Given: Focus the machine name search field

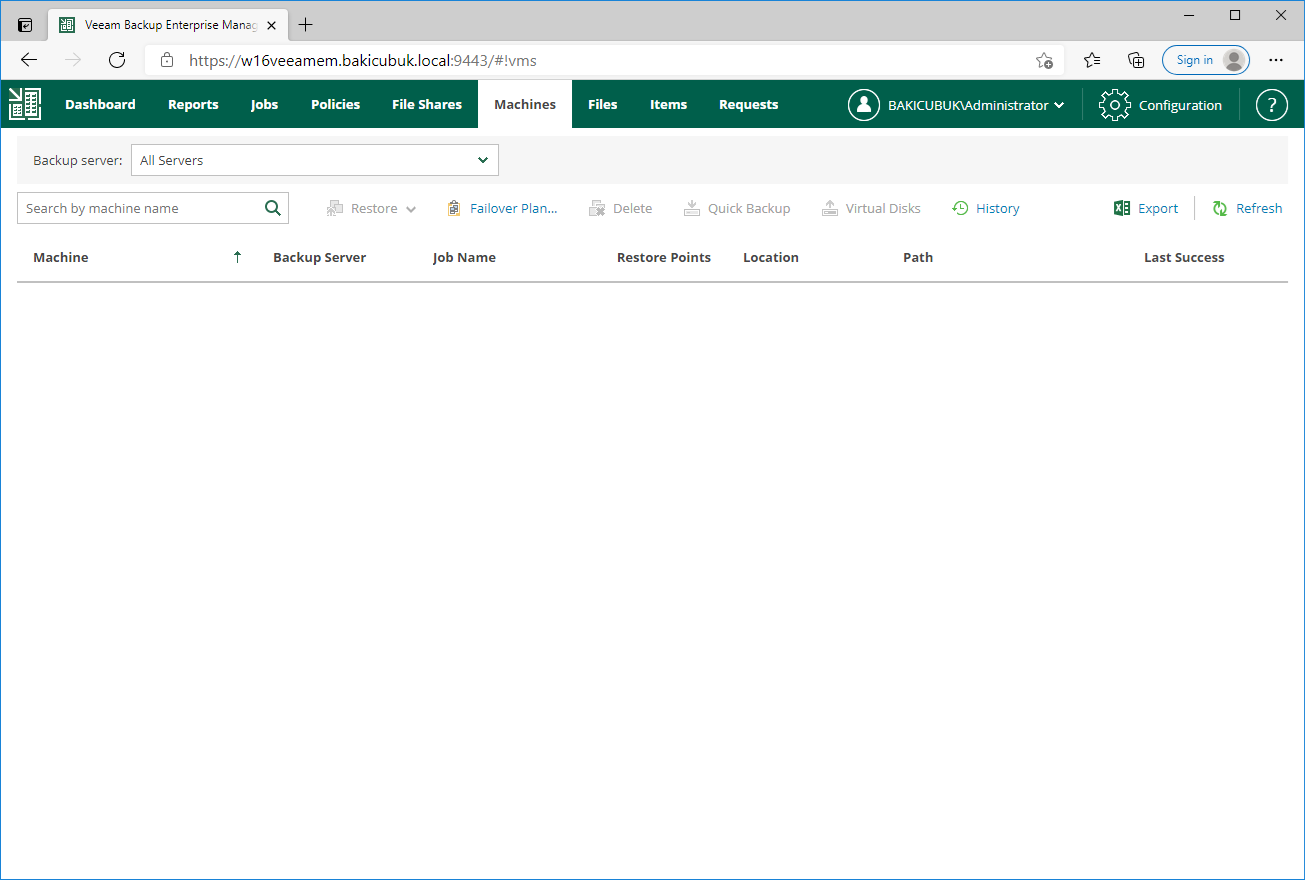Looking at the screenshot, I should 140,208.
